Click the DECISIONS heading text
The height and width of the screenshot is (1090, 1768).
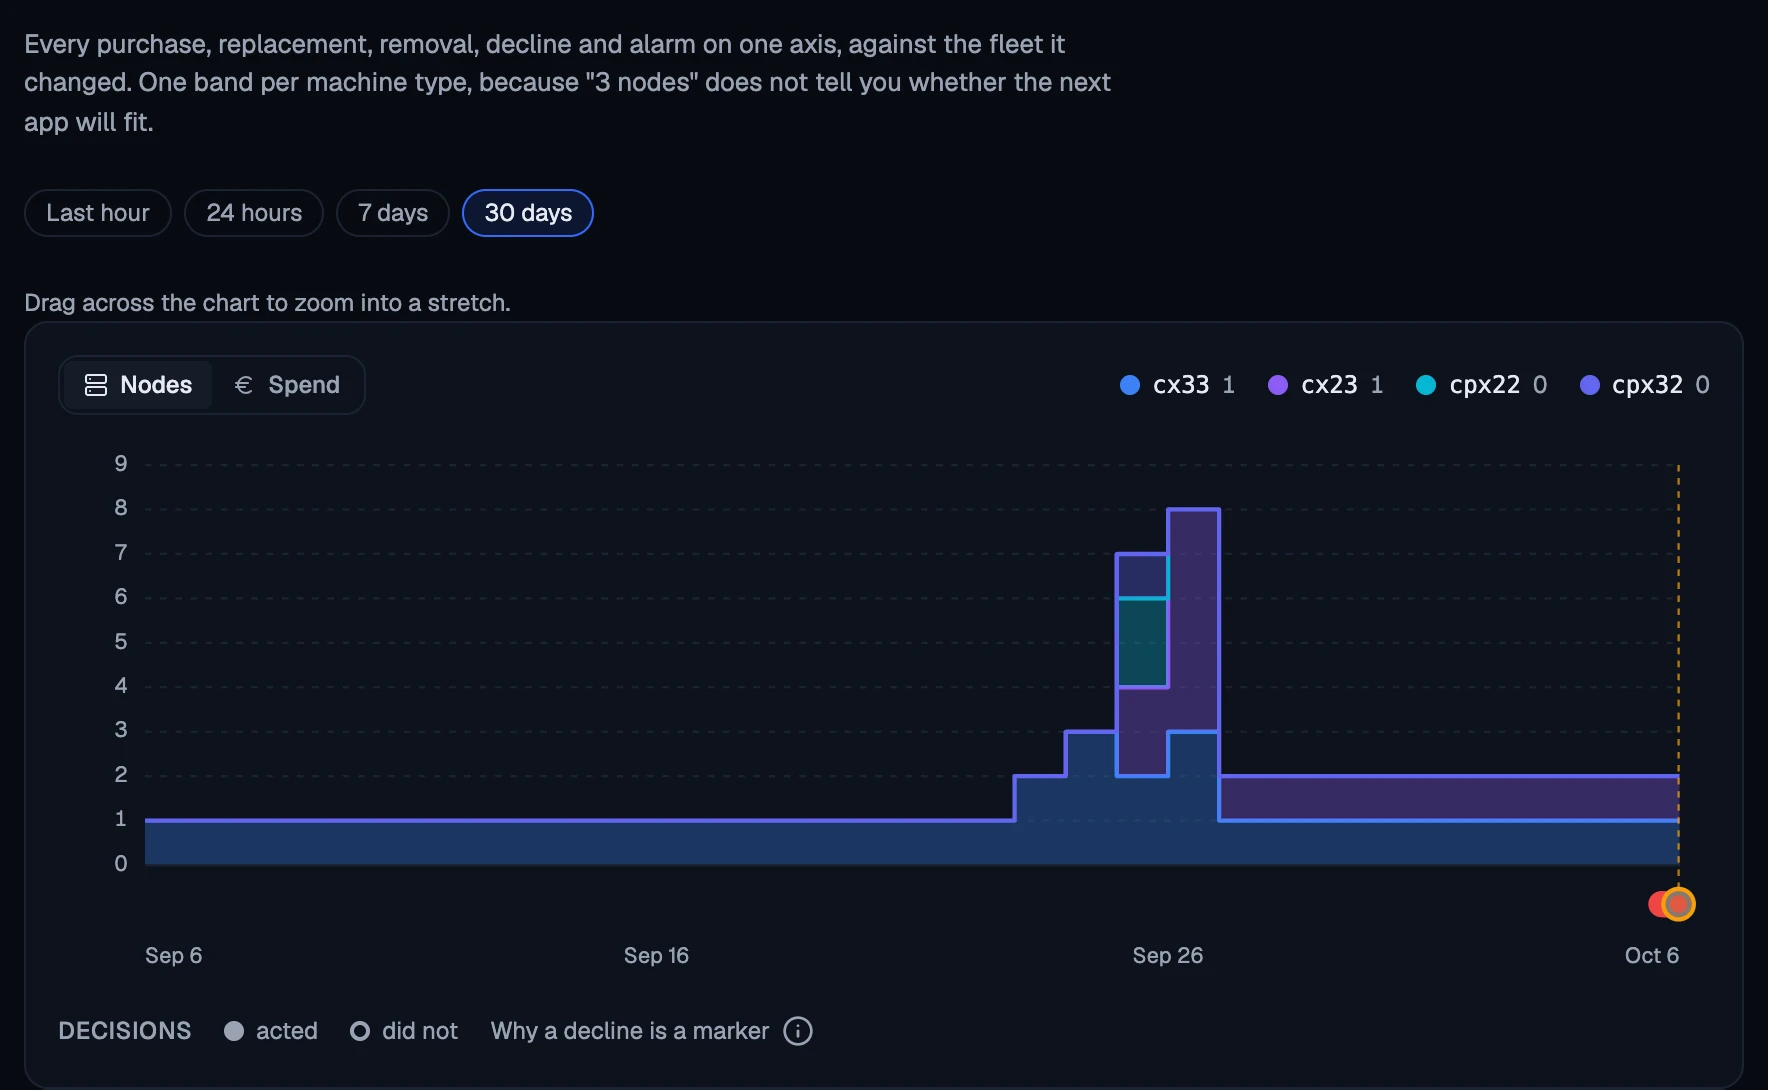125,1031
